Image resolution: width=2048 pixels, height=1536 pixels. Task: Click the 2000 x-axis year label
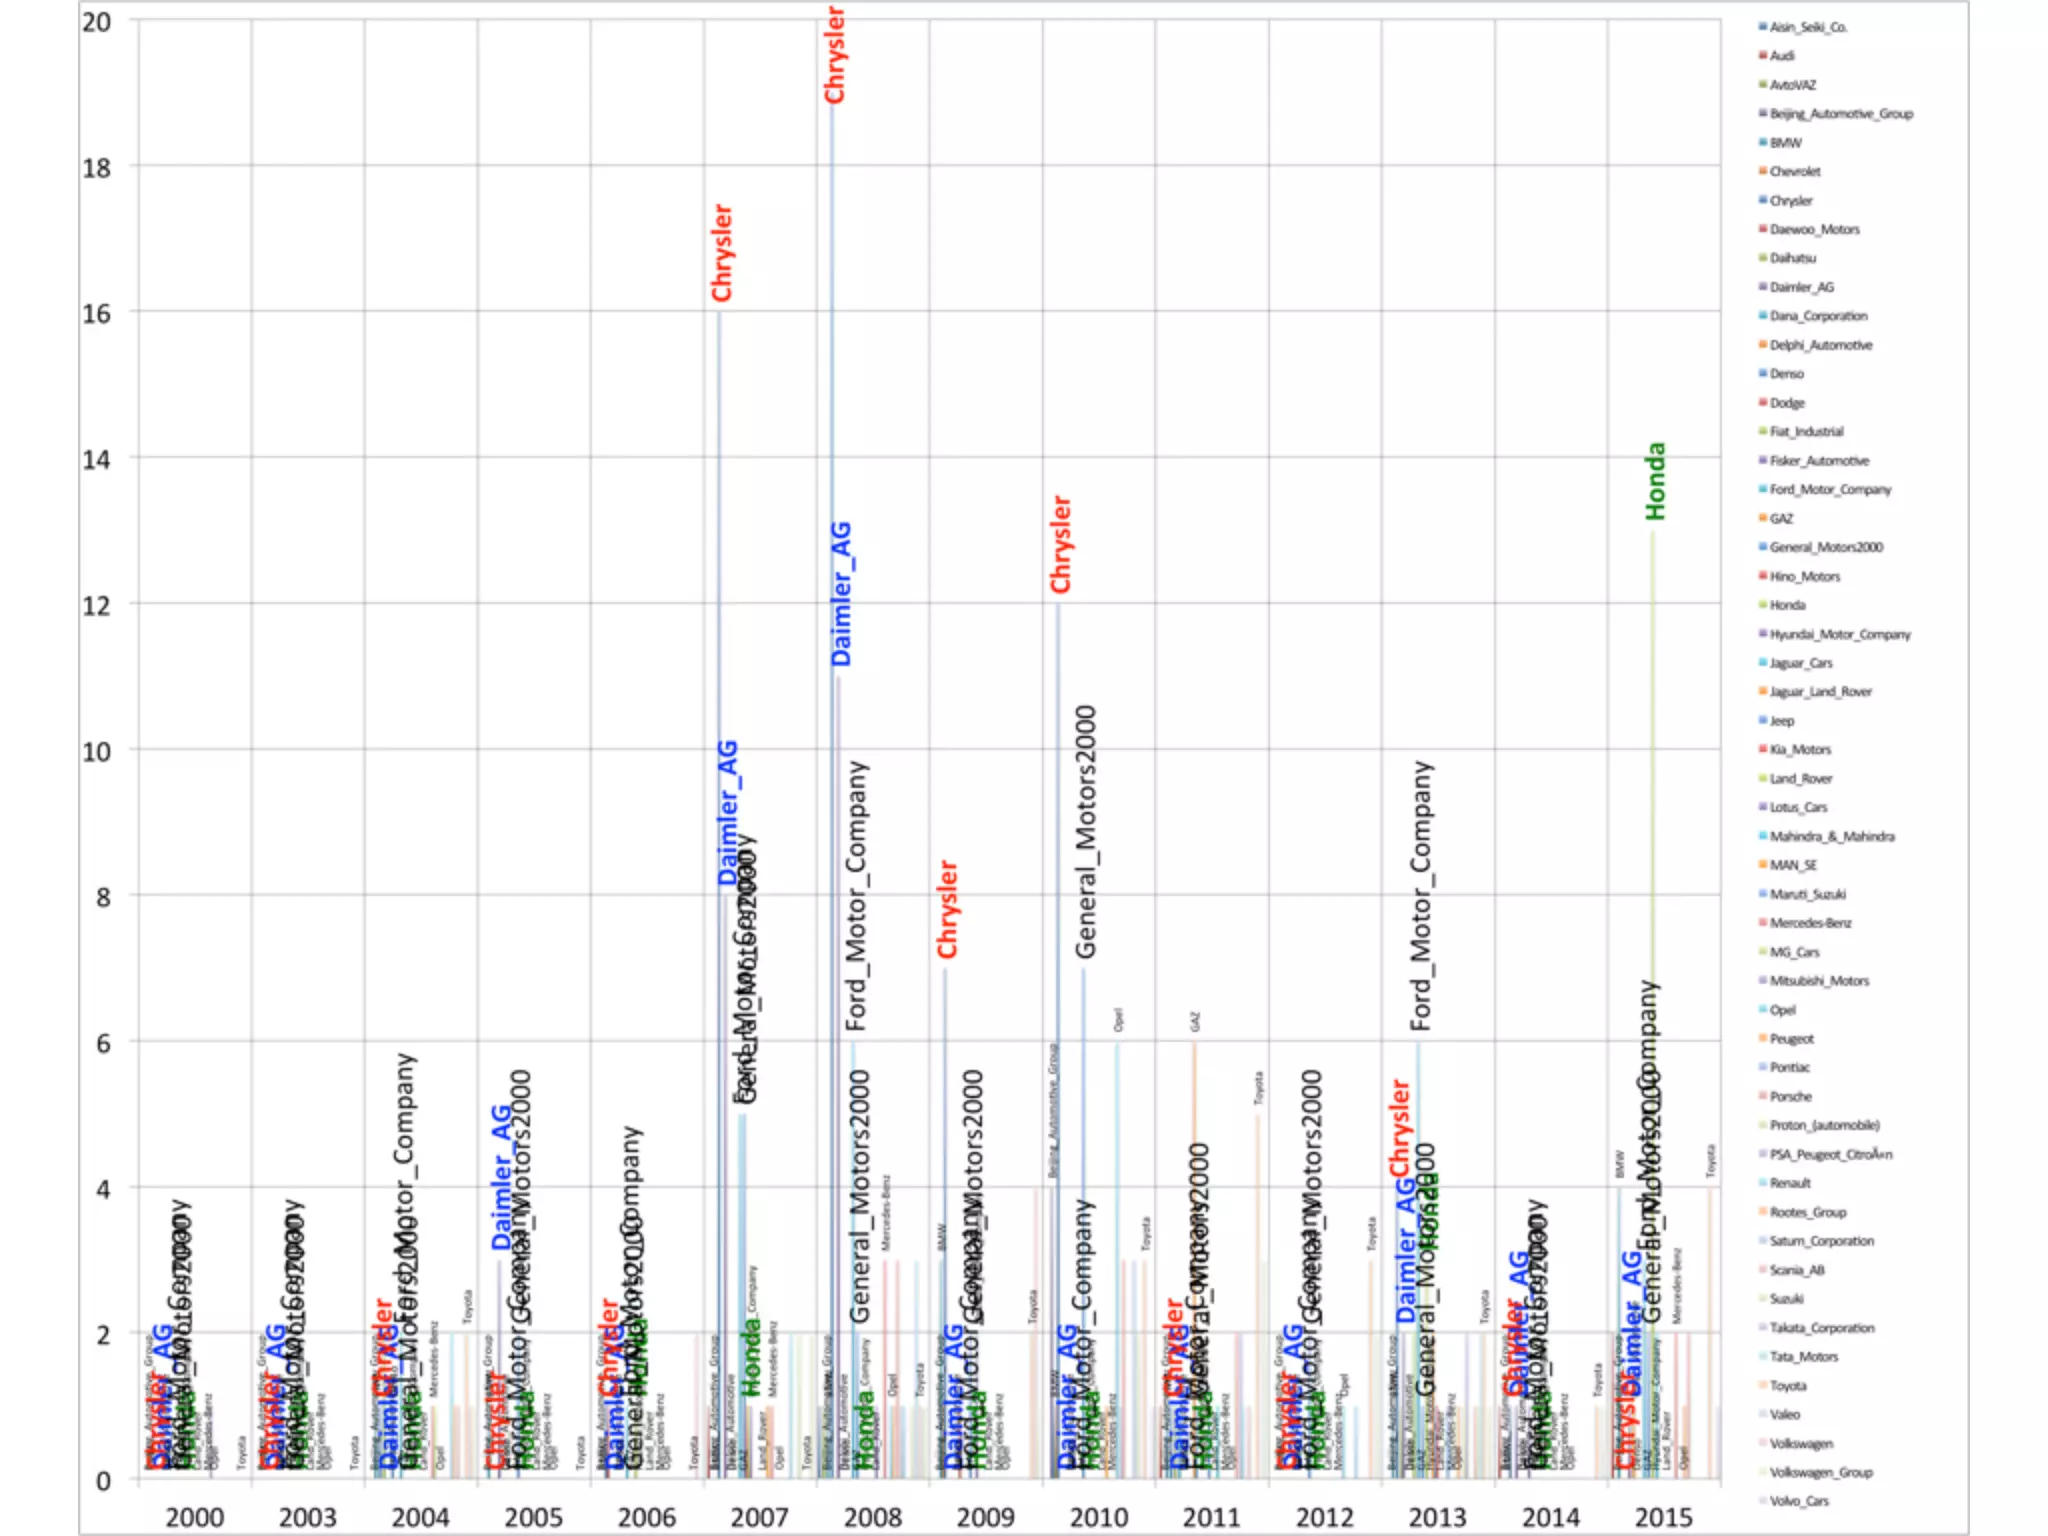point(194,1517)
